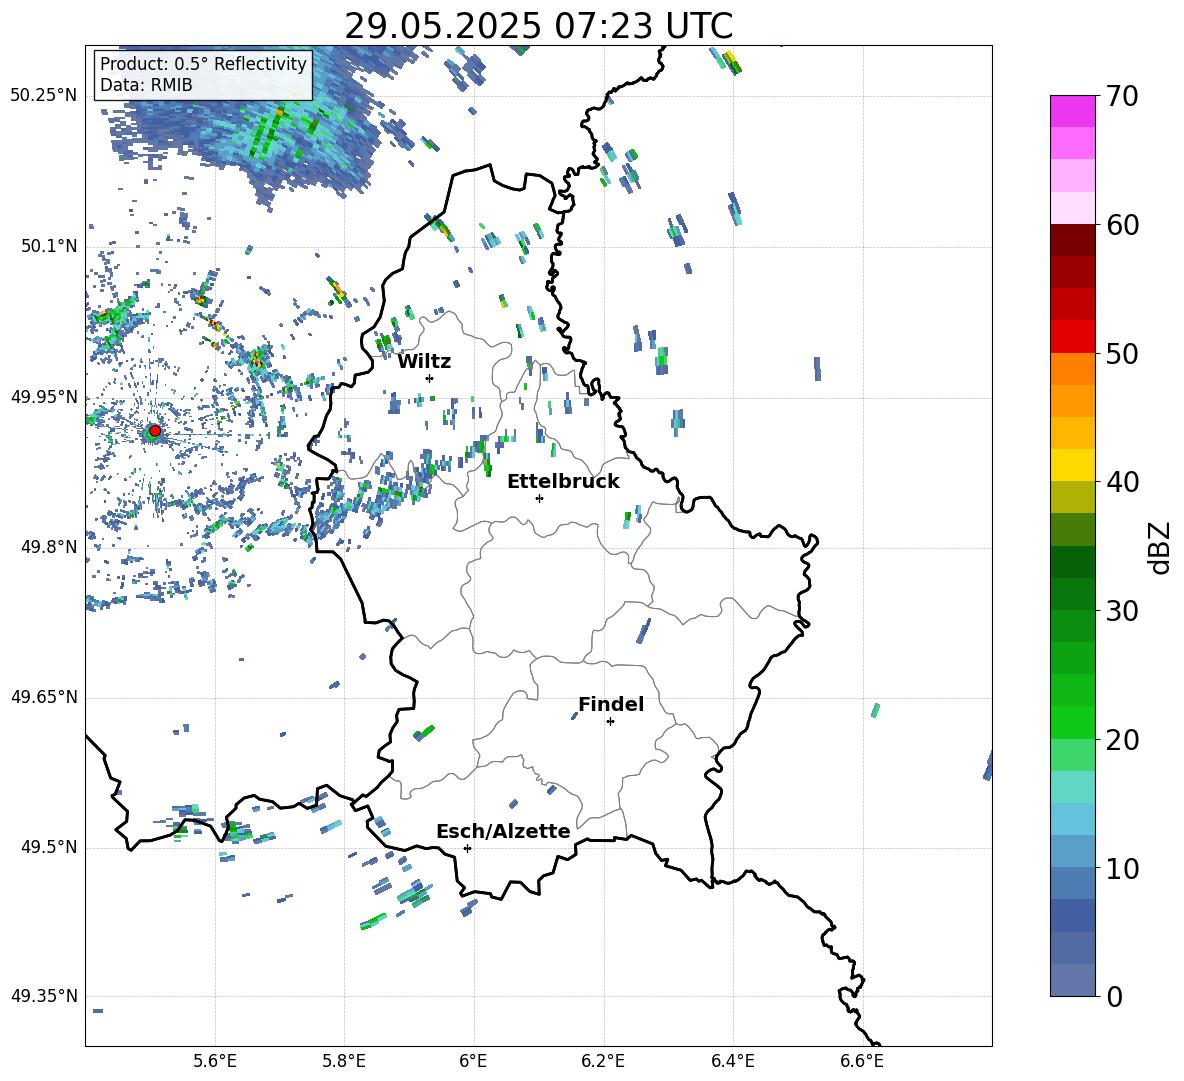
Task: Click the 49.8°N latitude label
Action: pyautogui.click(x=48, y=547)
